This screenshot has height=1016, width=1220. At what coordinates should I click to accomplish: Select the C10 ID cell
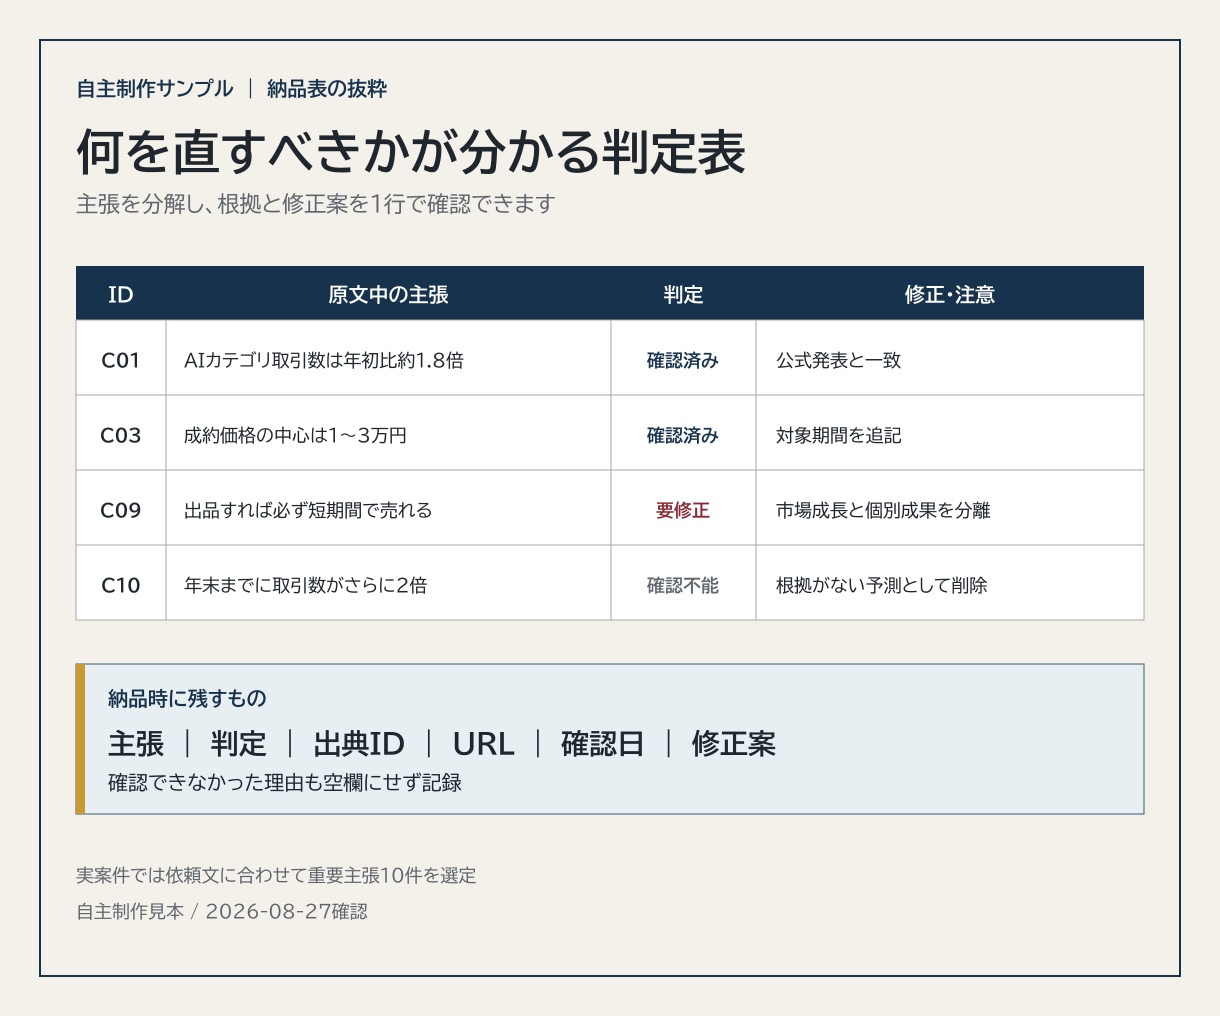point(121,585)
